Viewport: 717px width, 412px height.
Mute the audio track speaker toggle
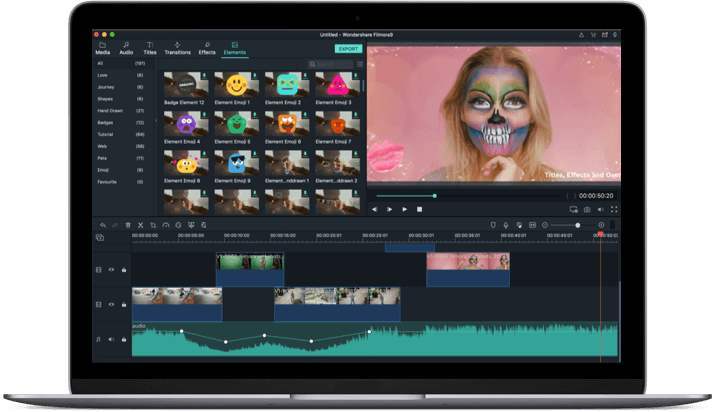pyautogui.click(x=111, y=340)
